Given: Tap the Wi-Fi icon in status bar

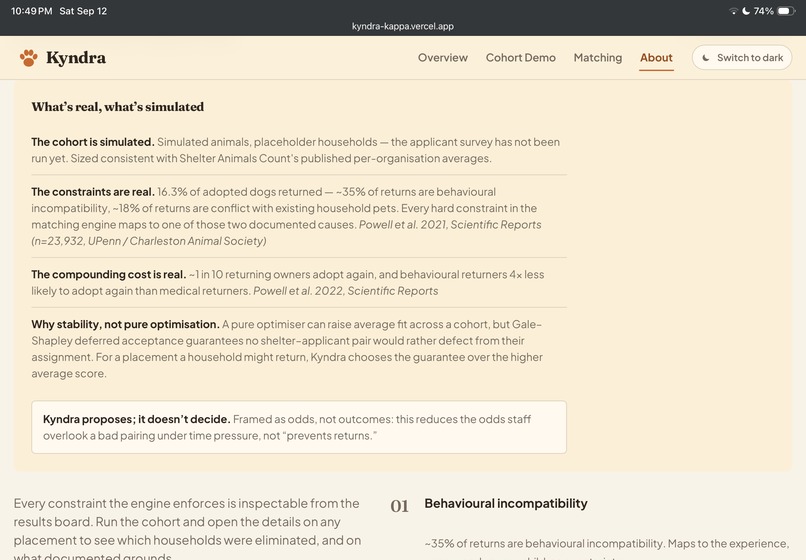Looking at the screenshot, I should pos(734,11).
